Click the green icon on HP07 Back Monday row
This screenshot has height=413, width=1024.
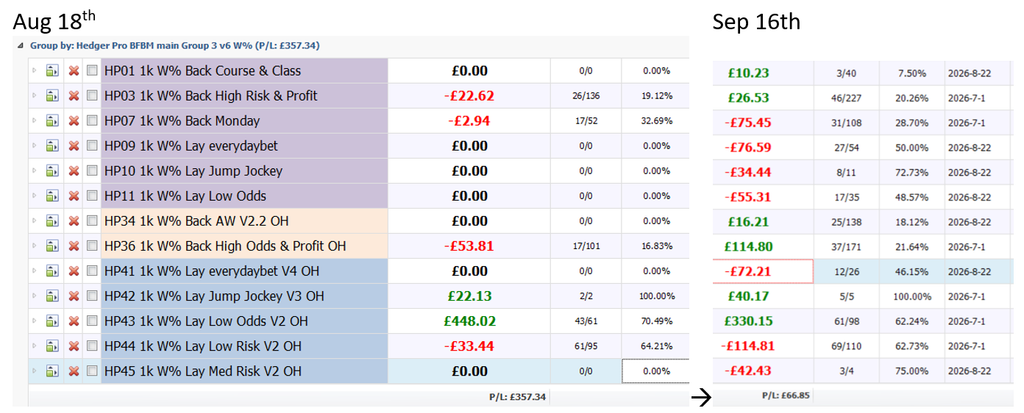tap(52, 121)
